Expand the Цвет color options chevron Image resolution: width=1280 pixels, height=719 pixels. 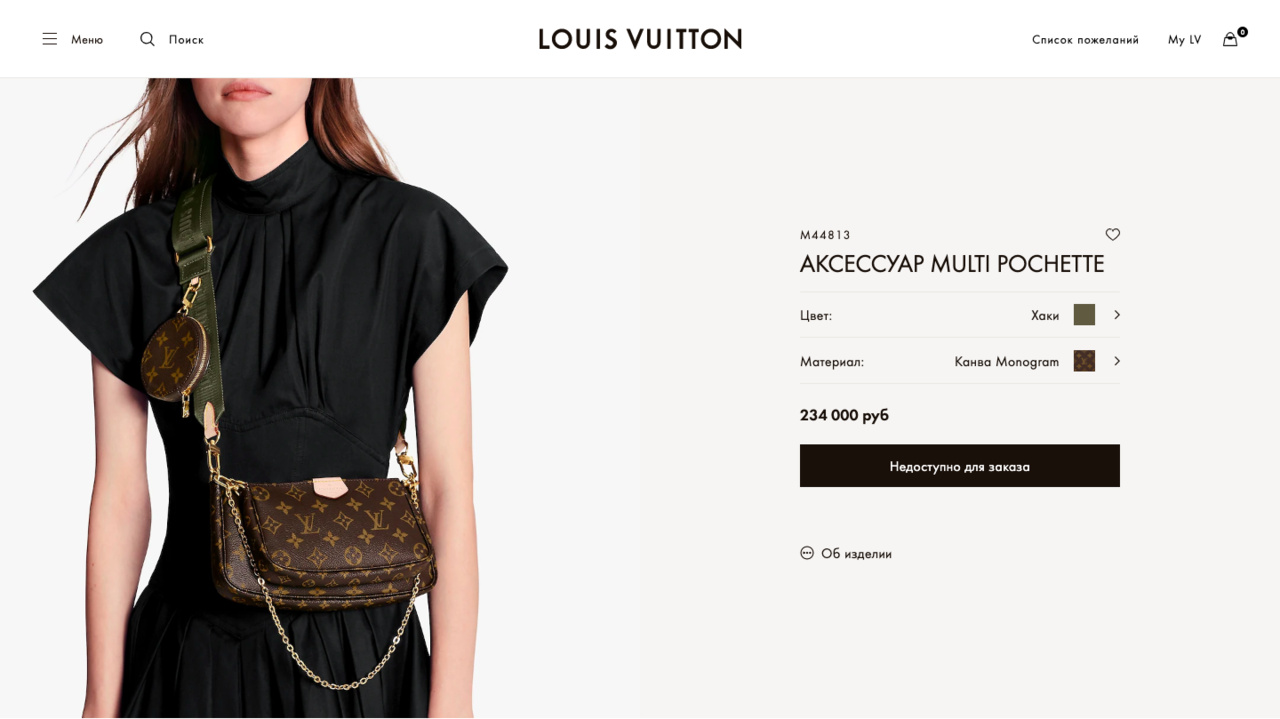click(x=1117, y=315)
